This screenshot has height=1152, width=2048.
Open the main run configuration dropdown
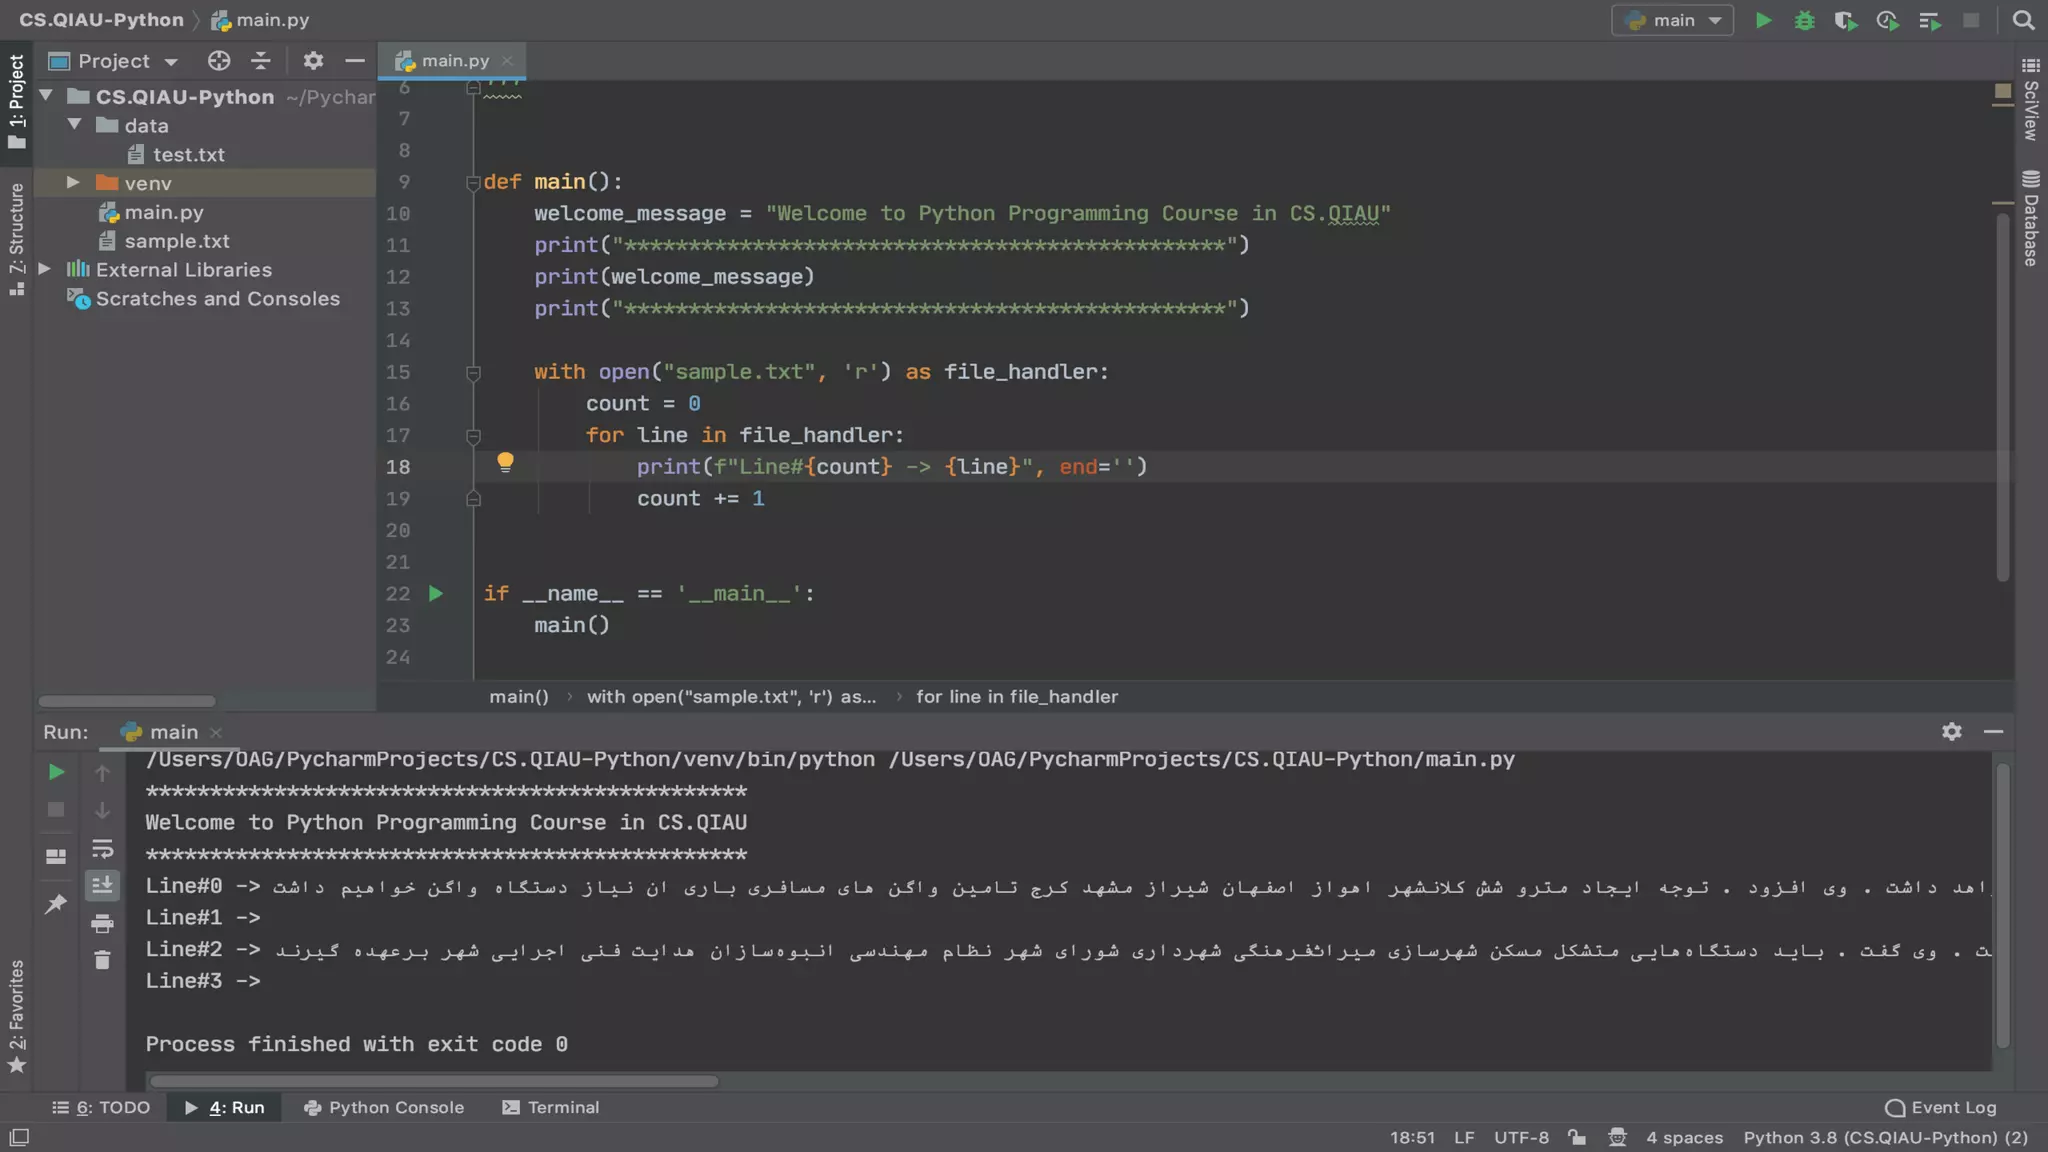pos(1673,21)
